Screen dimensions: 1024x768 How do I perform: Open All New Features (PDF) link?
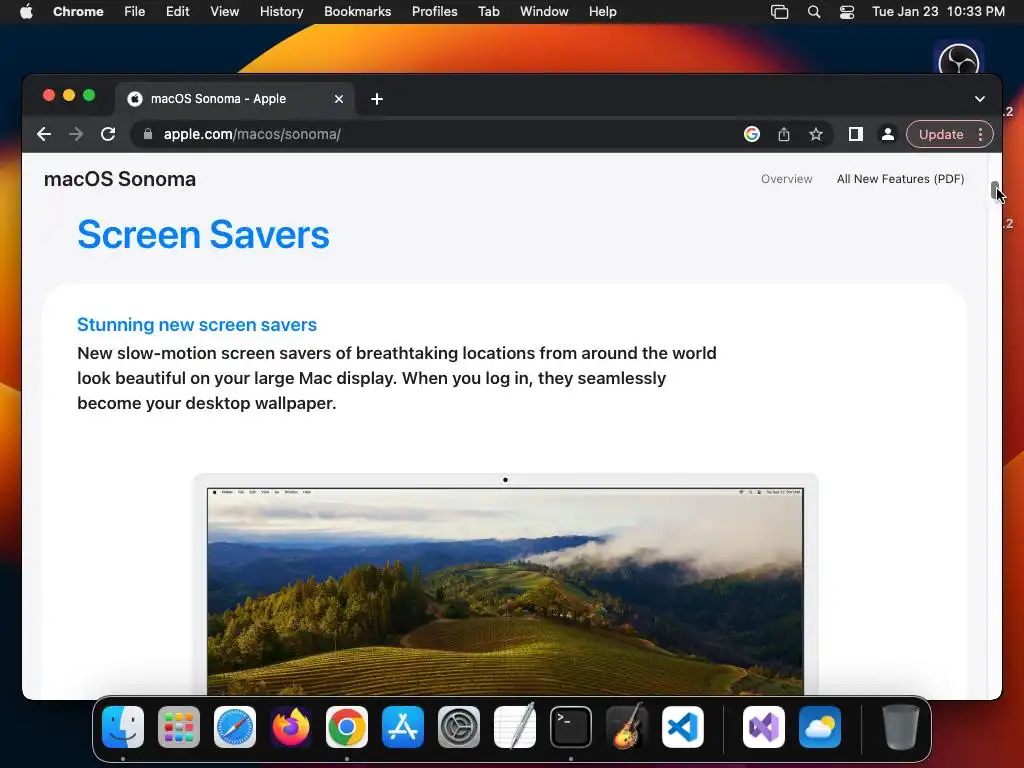coord(901,179)
